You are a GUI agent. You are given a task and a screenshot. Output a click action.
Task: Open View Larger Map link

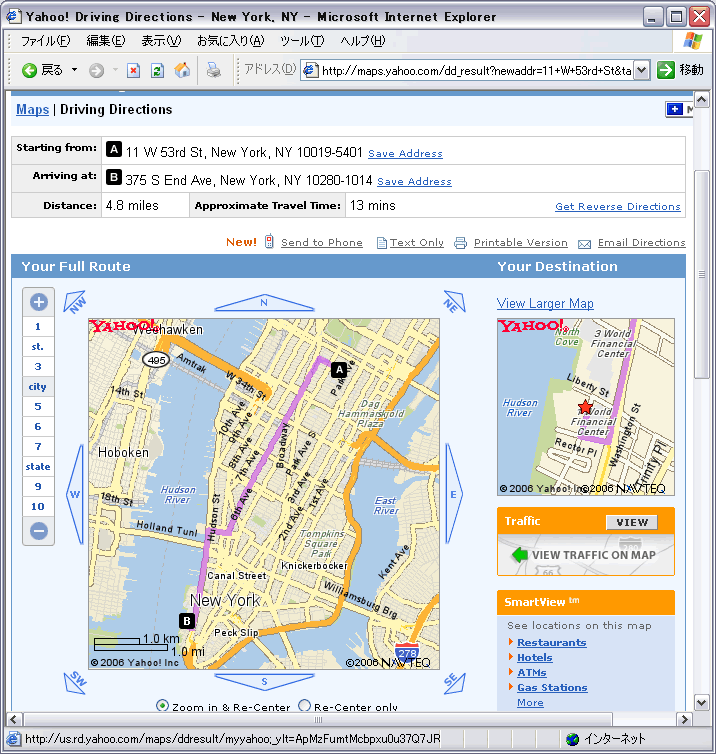pyautogui.click(x=545, y=303)
